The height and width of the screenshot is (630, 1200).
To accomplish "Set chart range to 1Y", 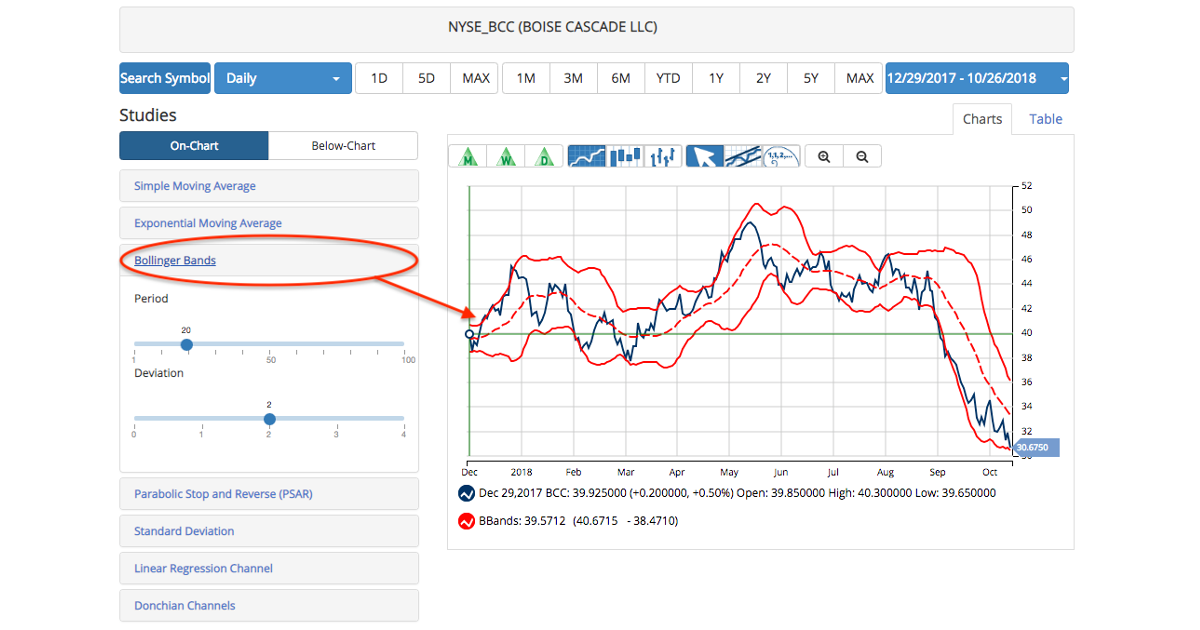I will 716,78.
